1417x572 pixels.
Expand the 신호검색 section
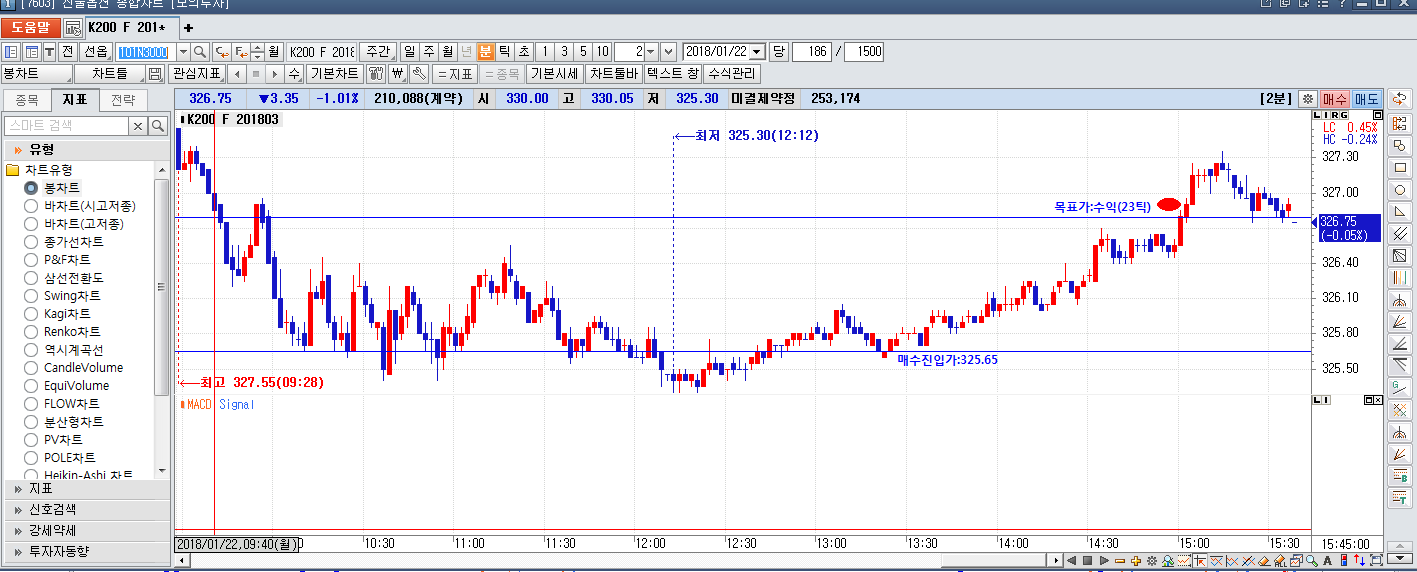86,510
